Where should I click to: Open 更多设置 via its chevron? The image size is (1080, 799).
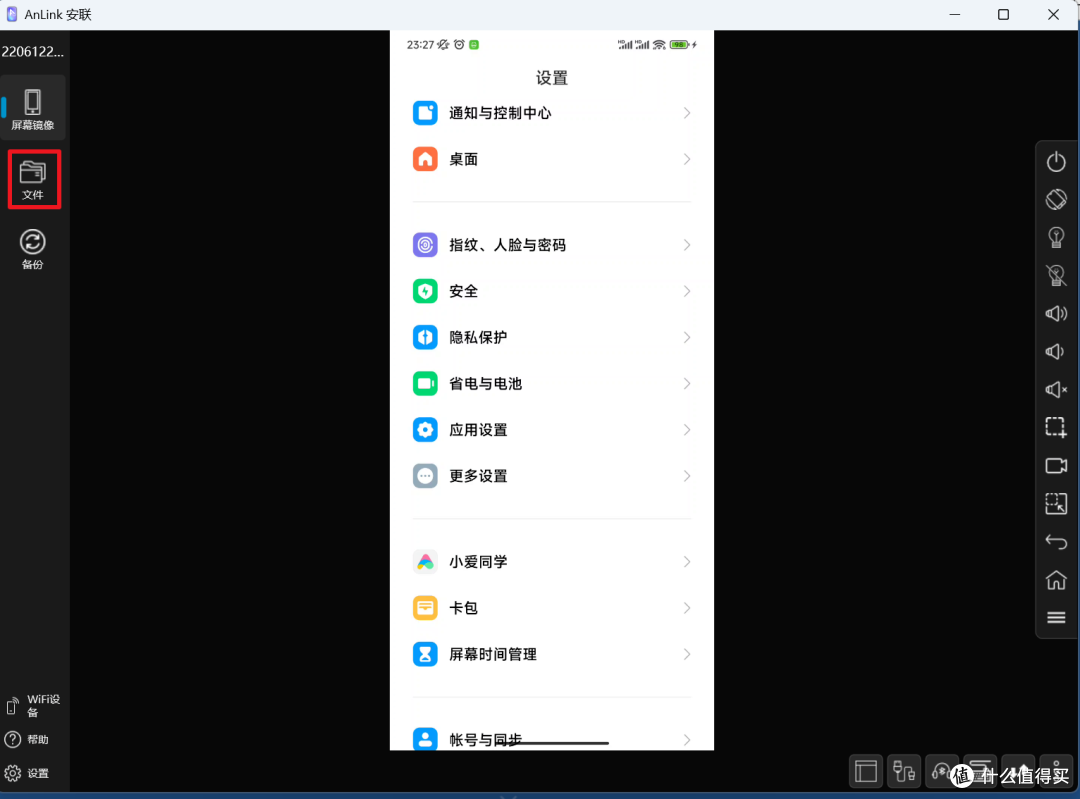687,476
